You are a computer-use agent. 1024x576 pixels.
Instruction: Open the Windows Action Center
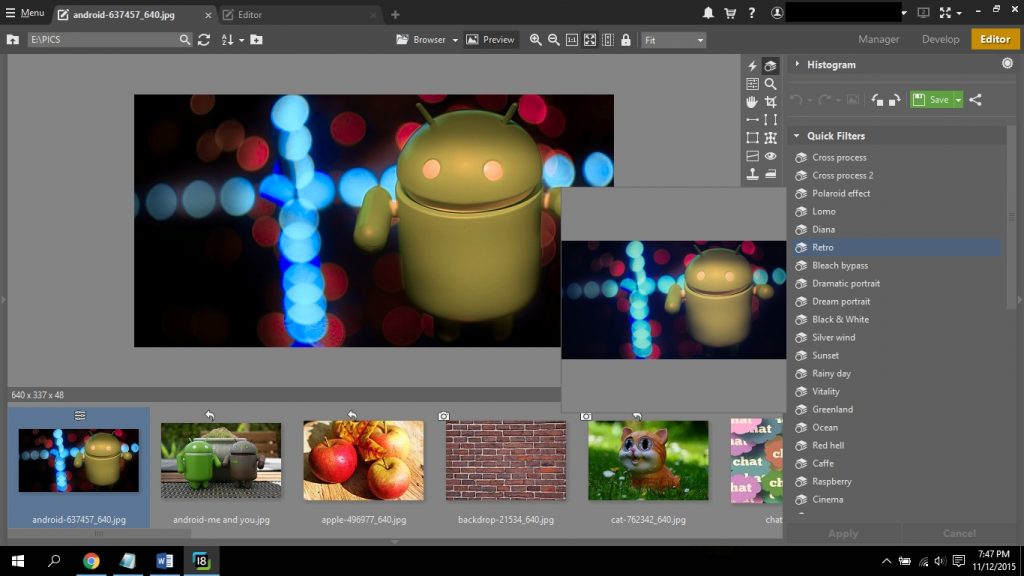pyautogui.click(x=959, y=561)
